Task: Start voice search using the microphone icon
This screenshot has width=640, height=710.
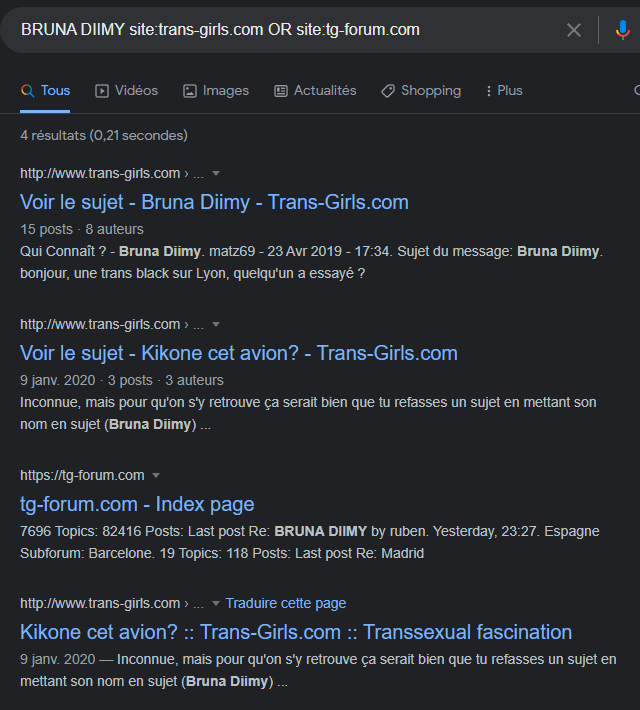Action: [x=622, y=30]
